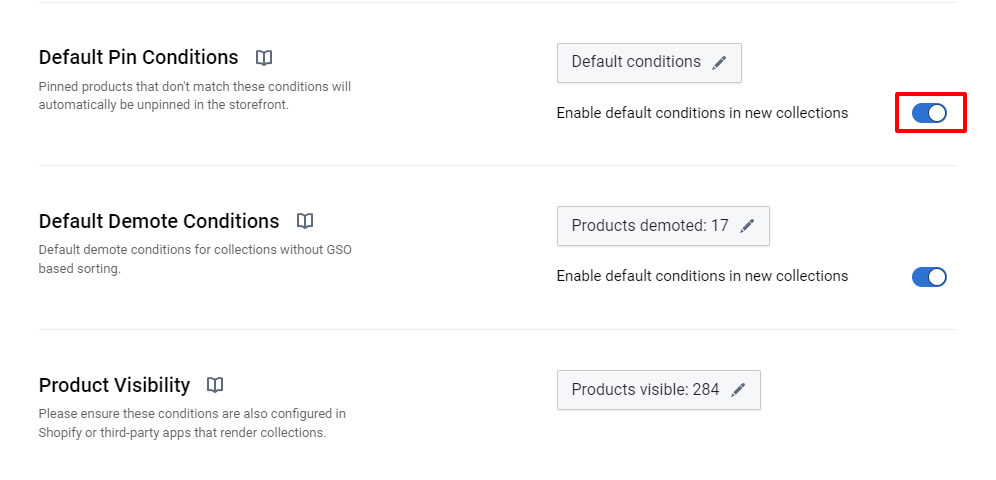996x480 pixels.
Task: Open help book icon beside Default Pin Conditions
Action: pyautogui.click(x=264, y=58)
